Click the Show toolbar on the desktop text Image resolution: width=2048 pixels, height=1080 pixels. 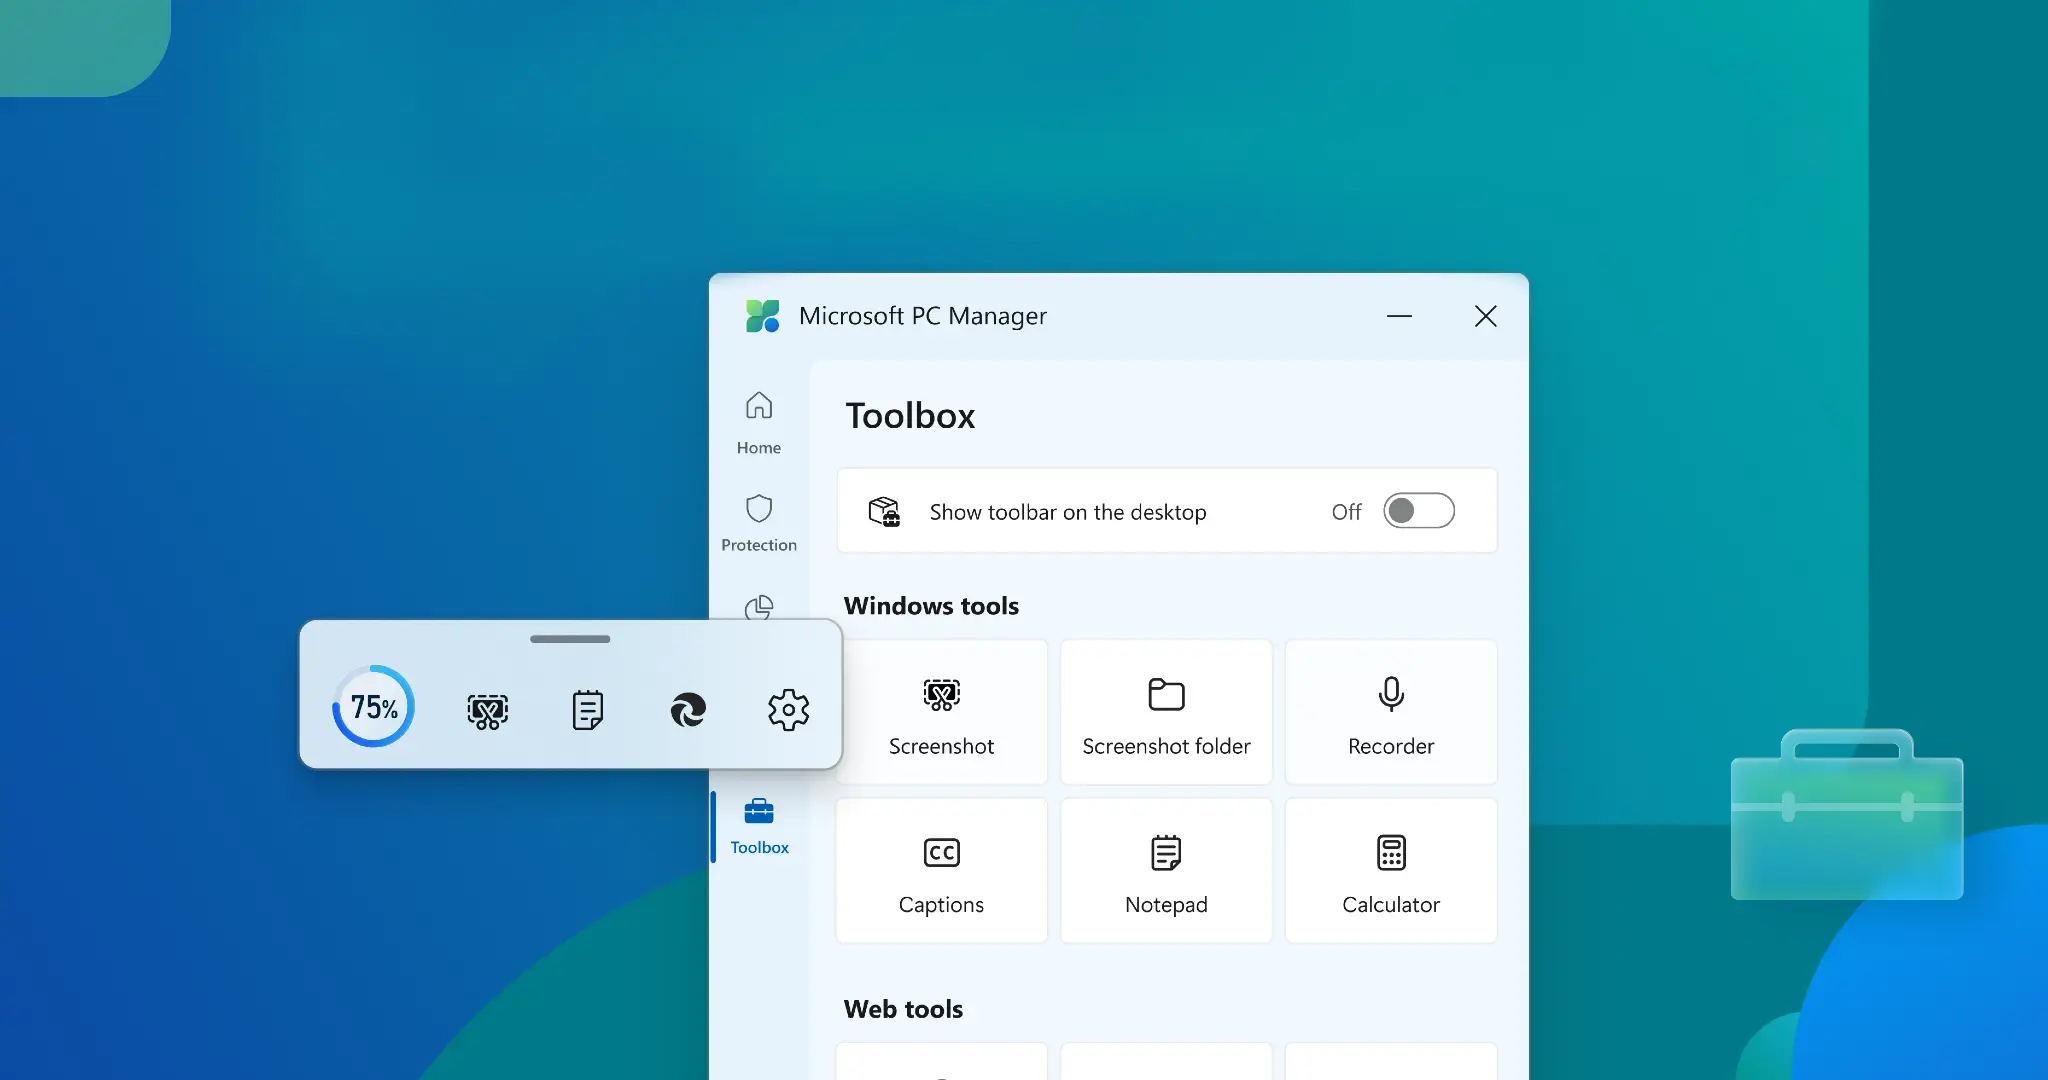coord(1068,512)
